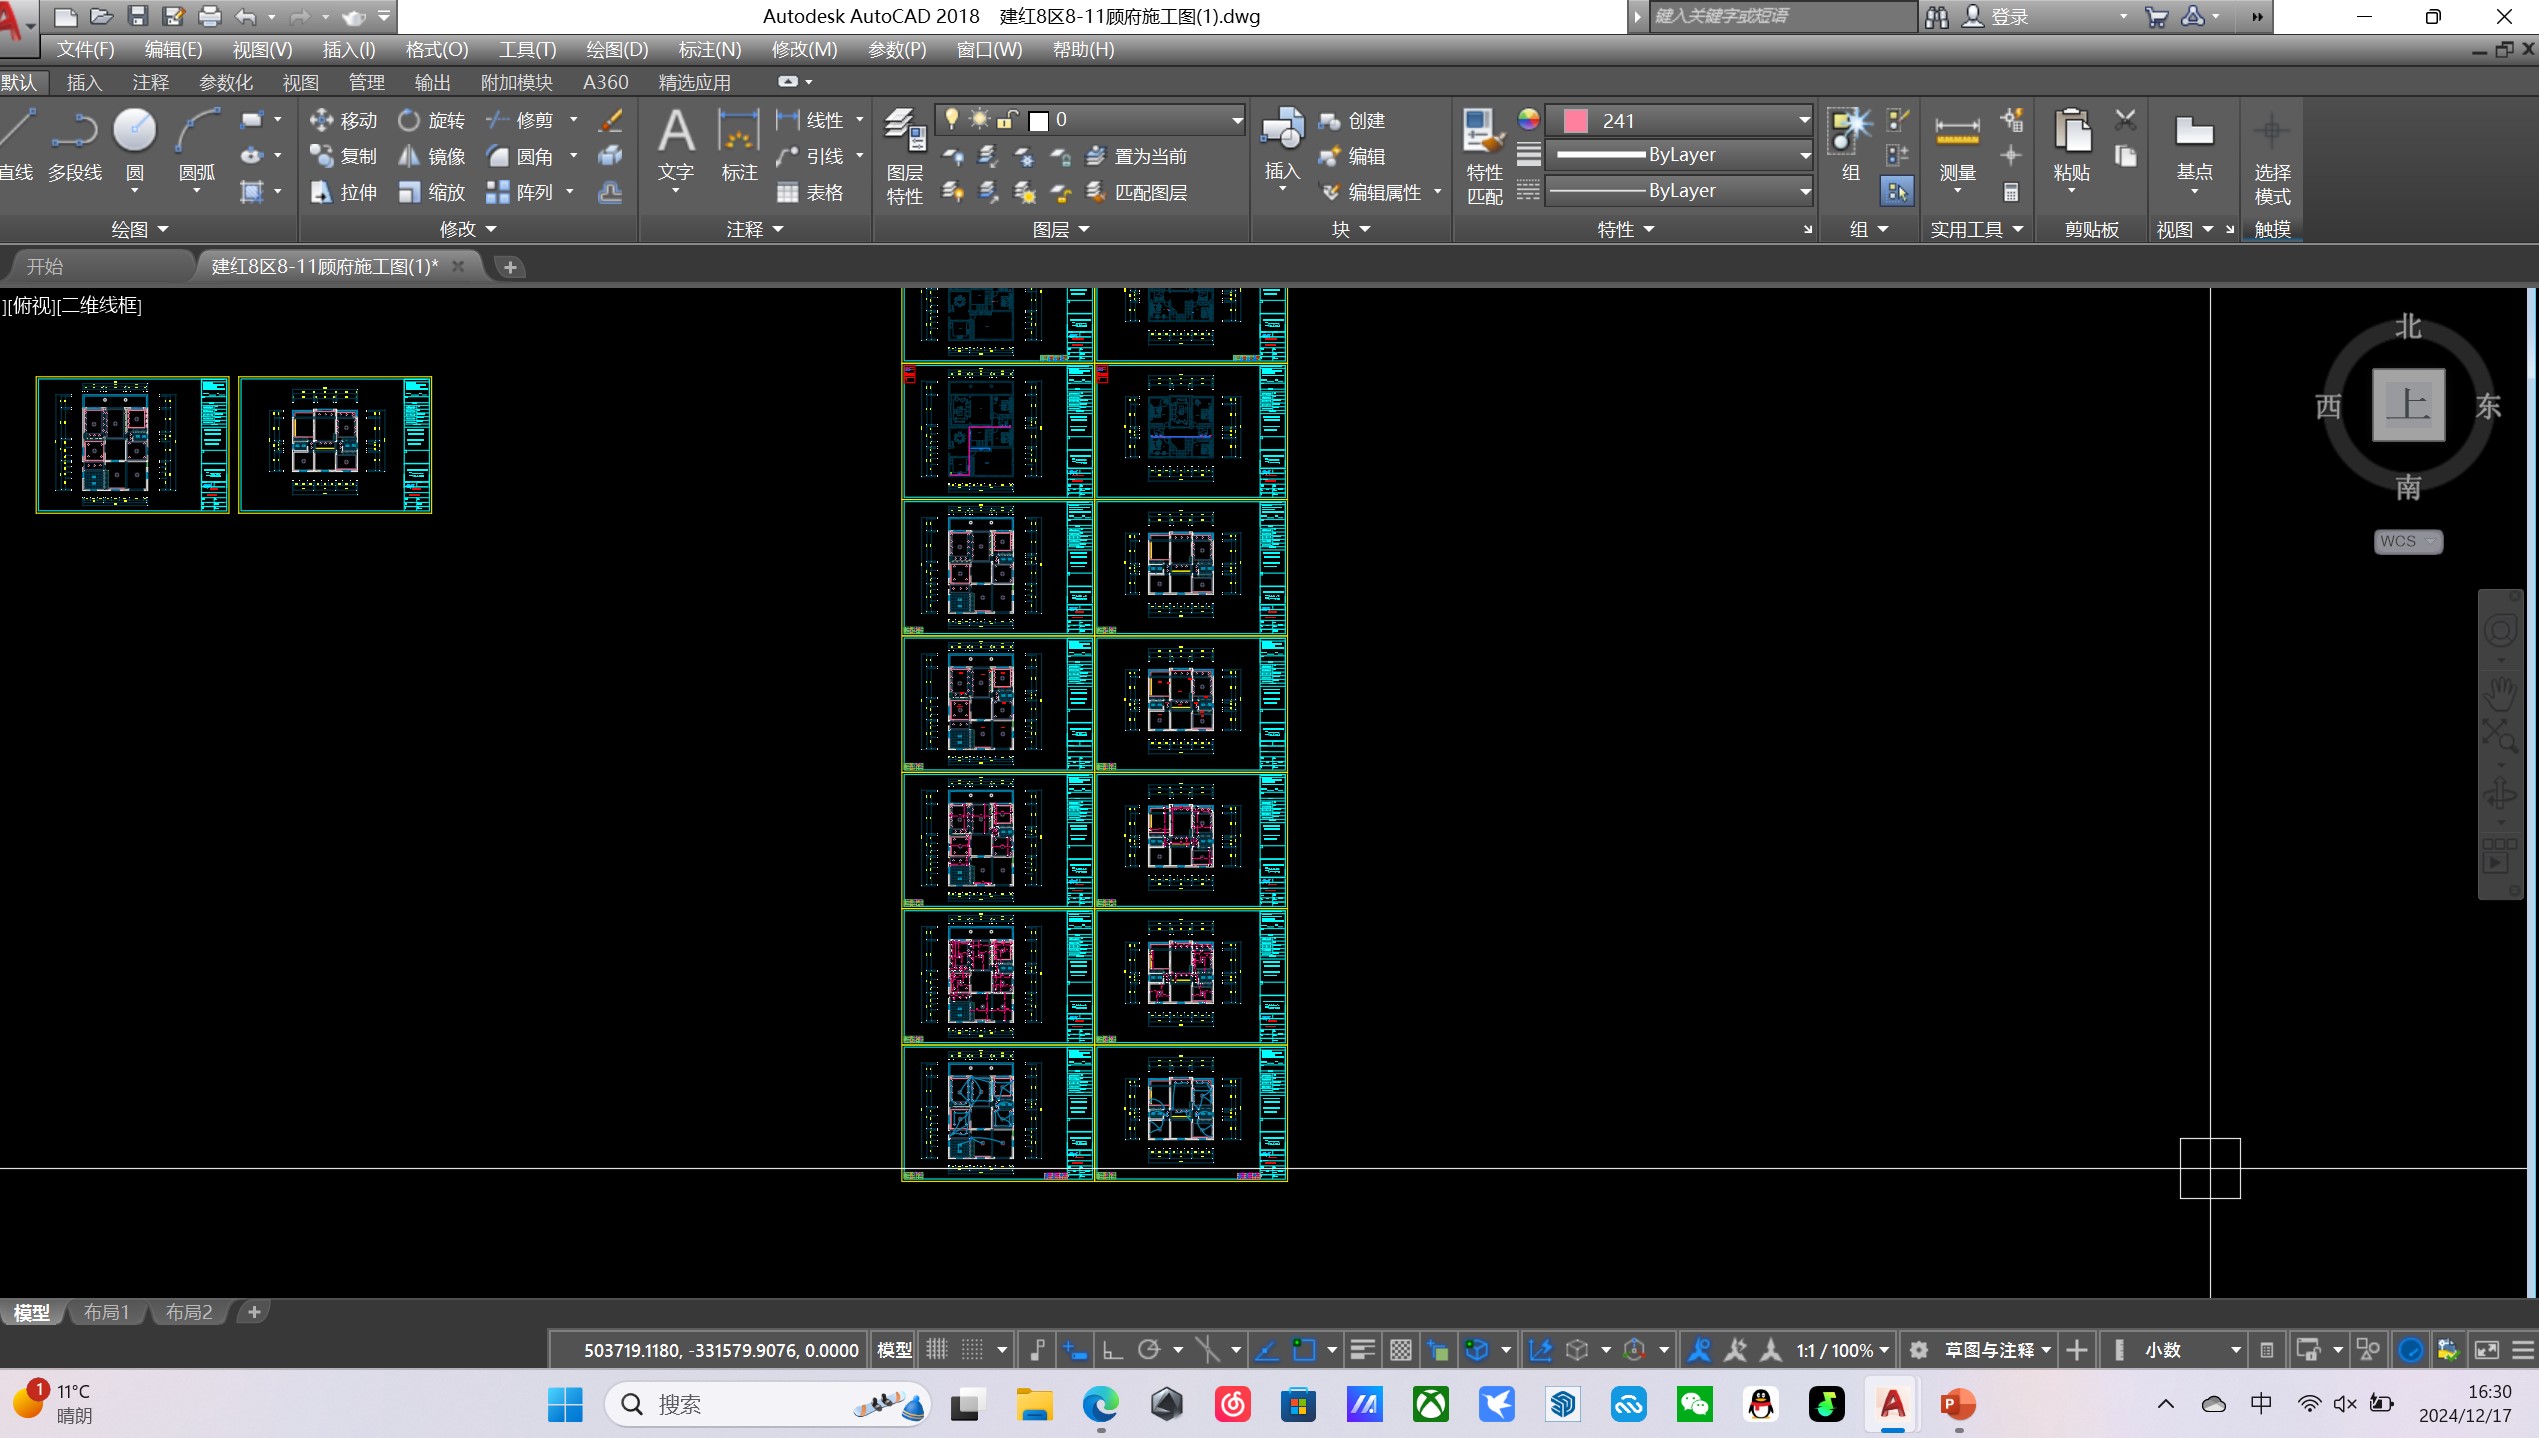
Task: Expand the layer dropdown showing 0
Action: 1236,120
